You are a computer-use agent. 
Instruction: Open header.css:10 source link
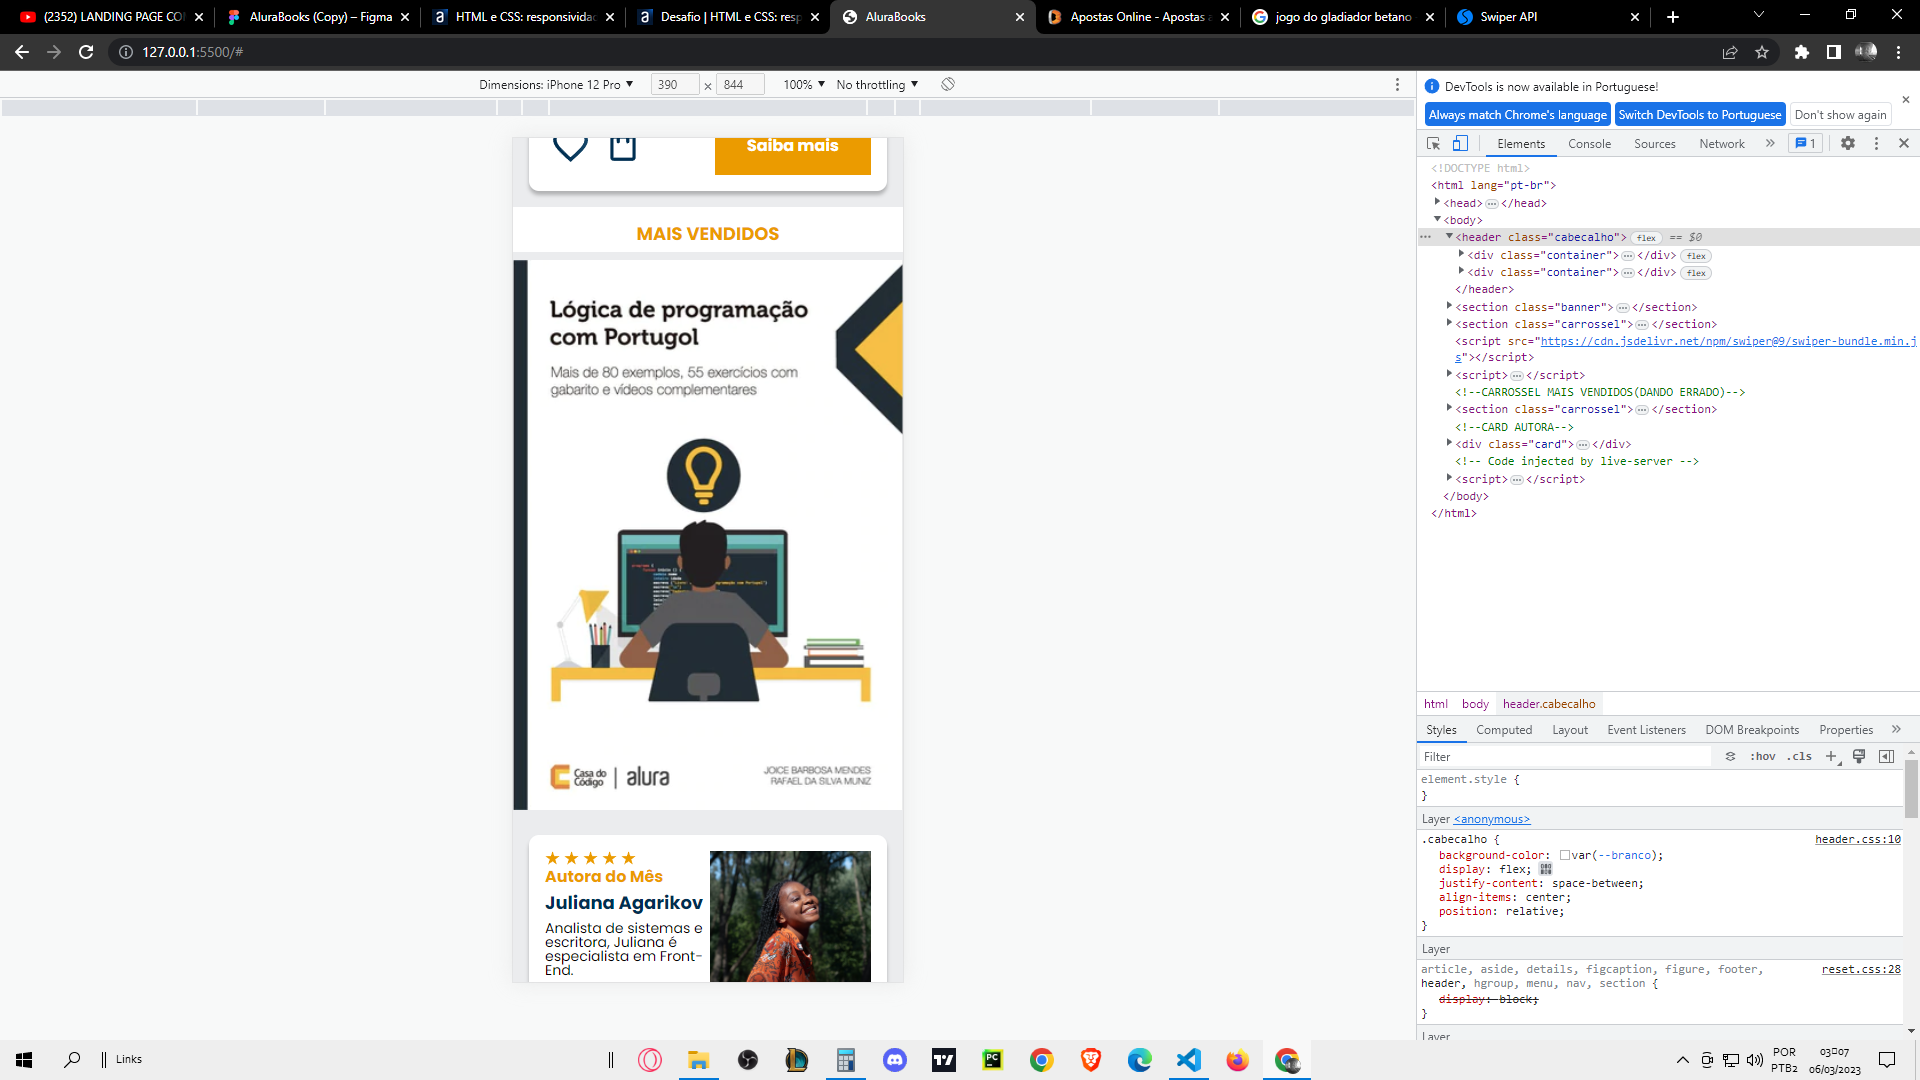[x=1858, y=840]
